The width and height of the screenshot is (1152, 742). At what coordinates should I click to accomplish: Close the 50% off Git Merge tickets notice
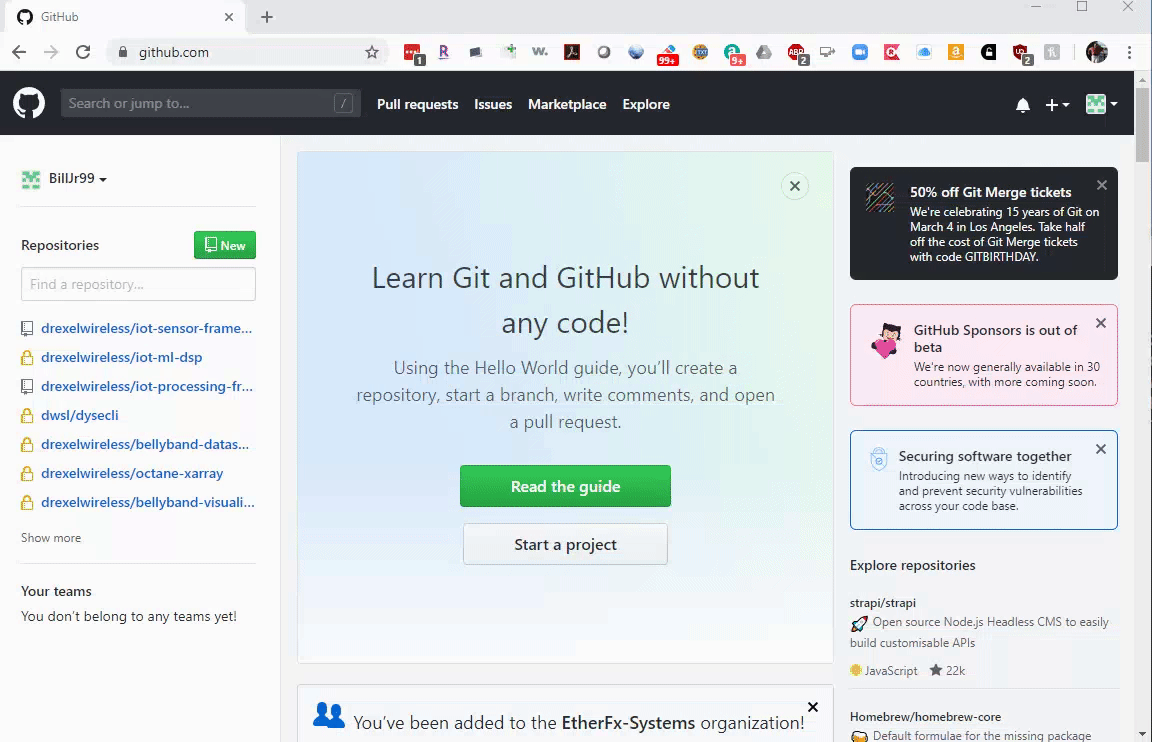(1102, 185)
